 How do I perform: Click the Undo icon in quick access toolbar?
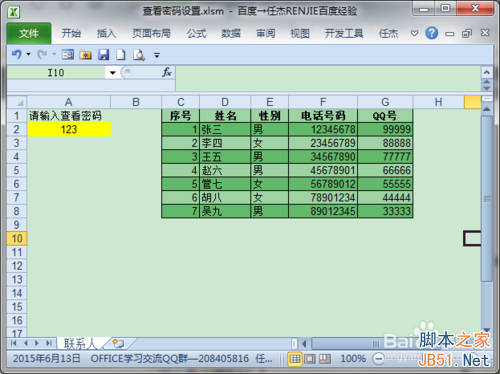[16, 54]
